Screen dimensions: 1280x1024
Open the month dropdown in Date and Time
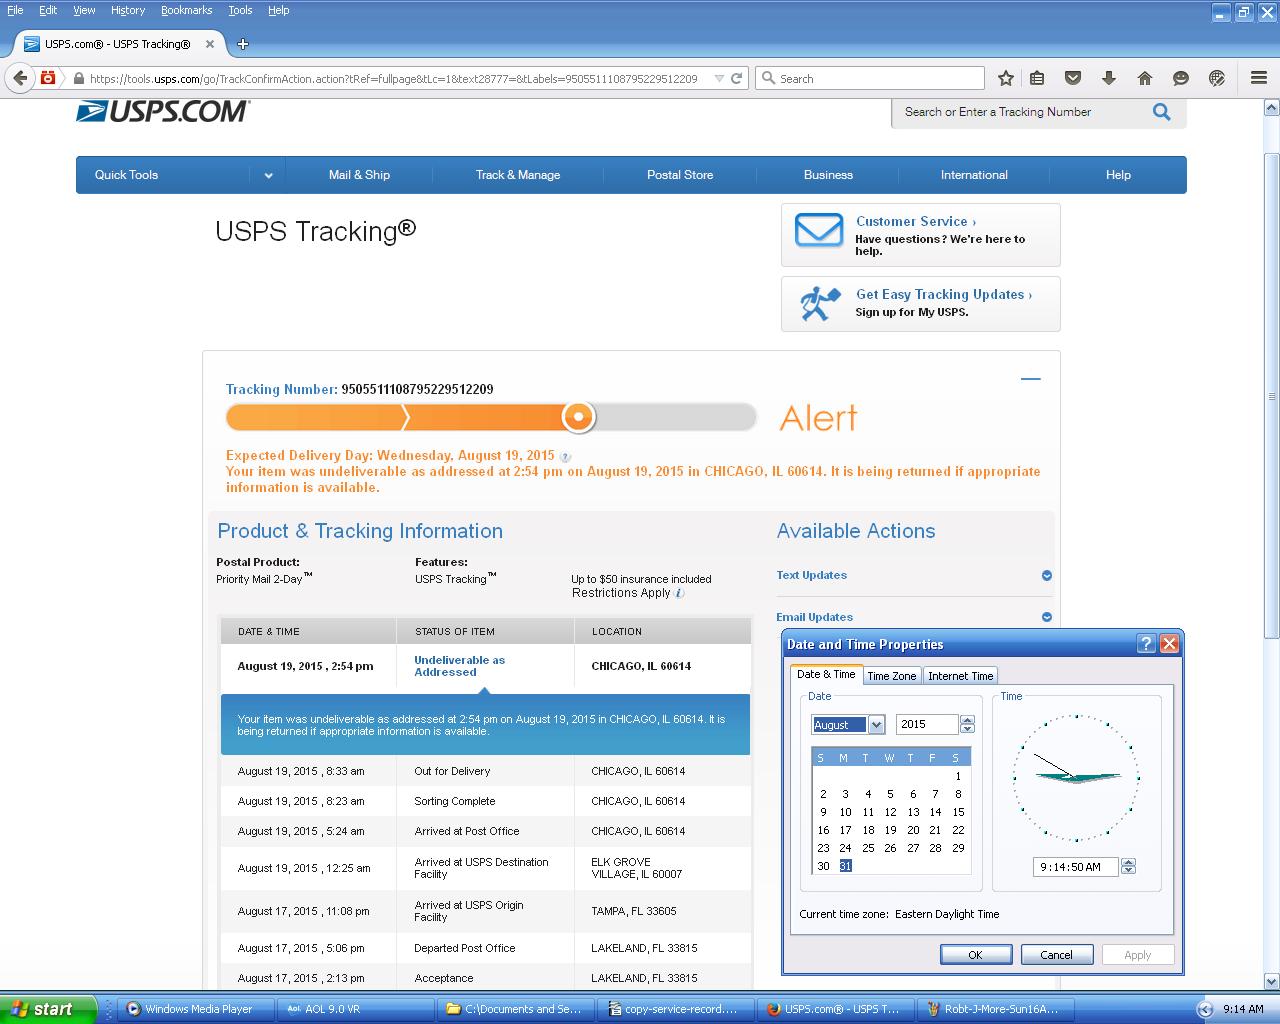[x=876, y=725]
